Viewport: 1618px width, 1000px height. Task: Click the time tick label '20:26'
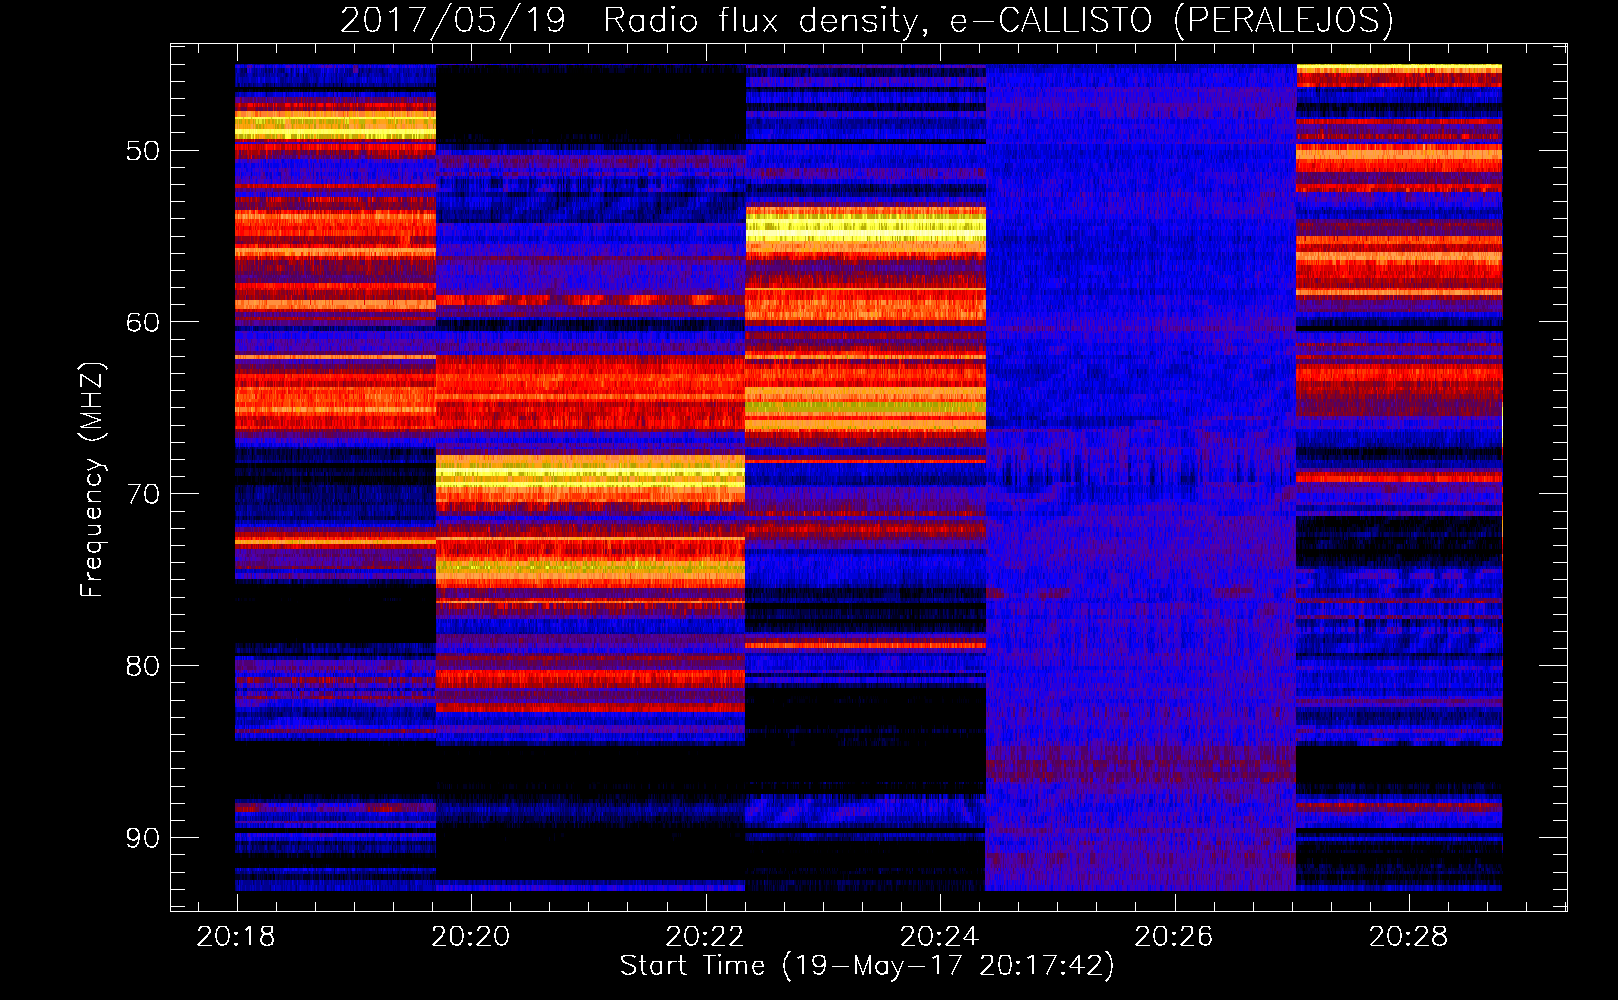tap(1174, 937)
